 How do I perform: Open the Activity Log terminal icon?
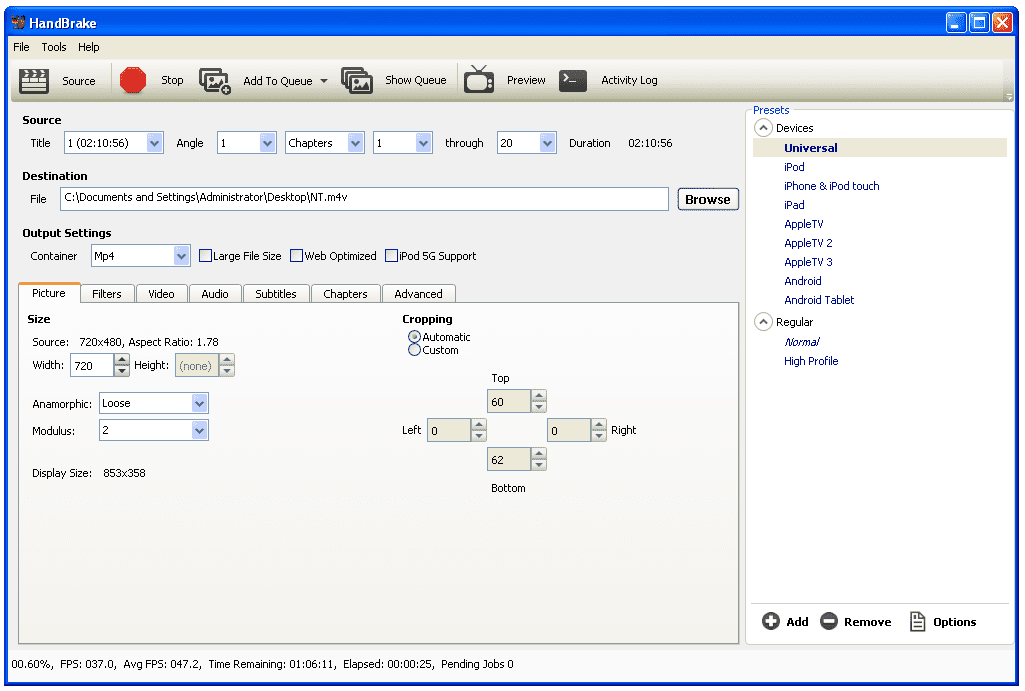coord(573,81)
